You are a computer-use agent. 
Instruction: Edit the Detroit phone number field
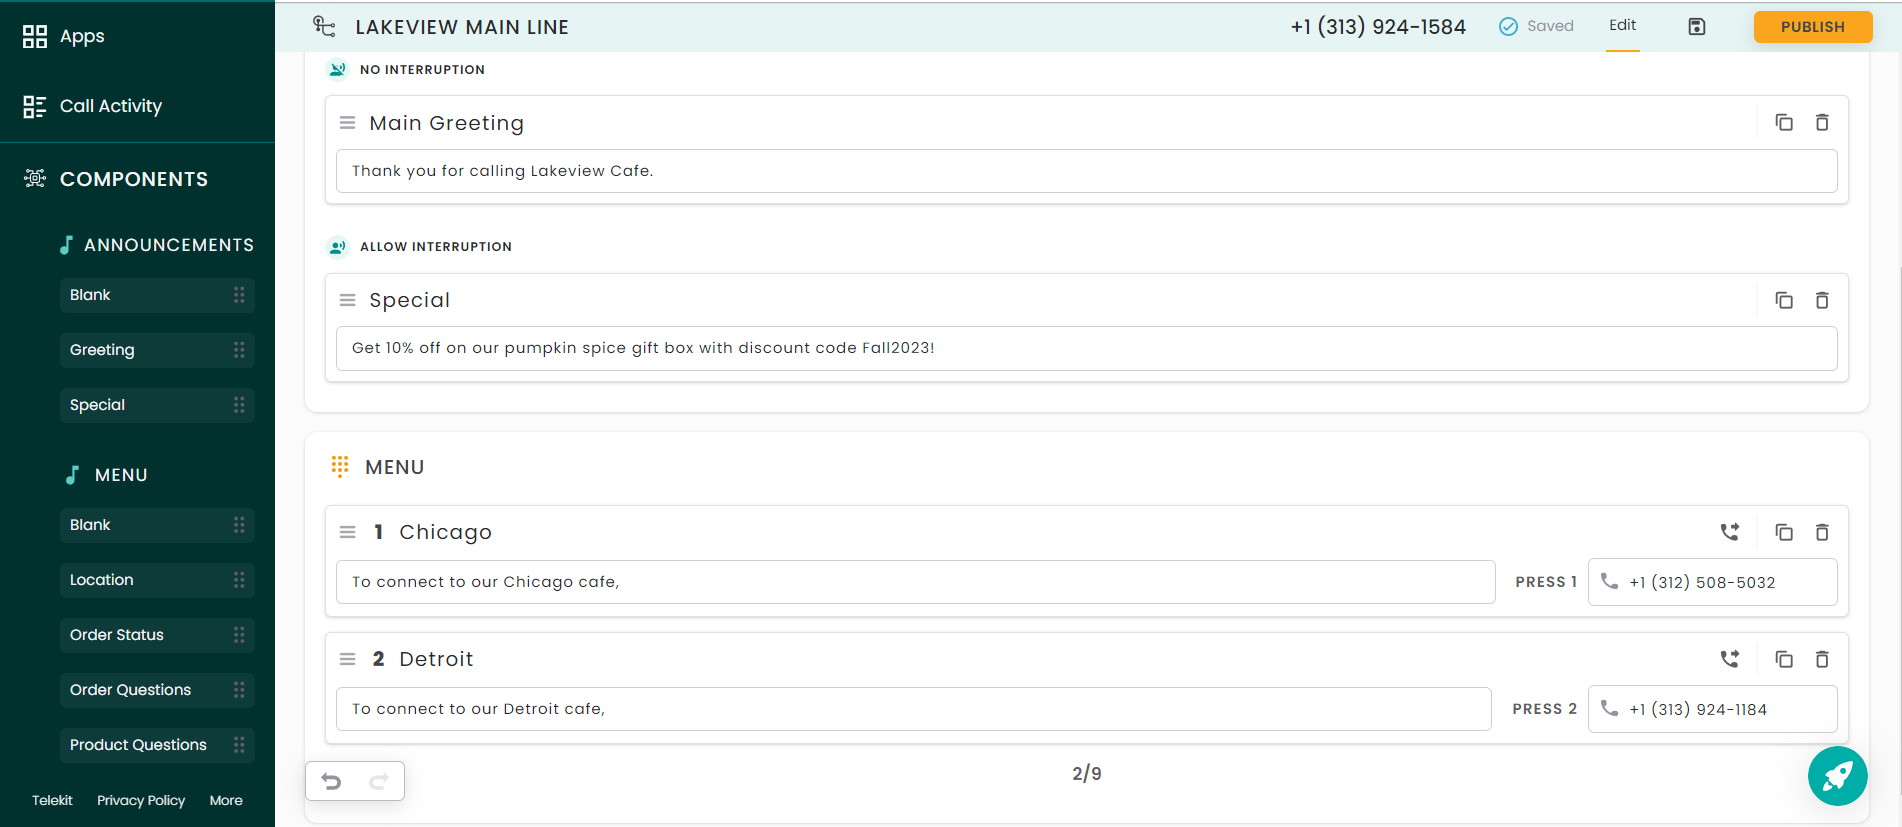[1712, 709]
